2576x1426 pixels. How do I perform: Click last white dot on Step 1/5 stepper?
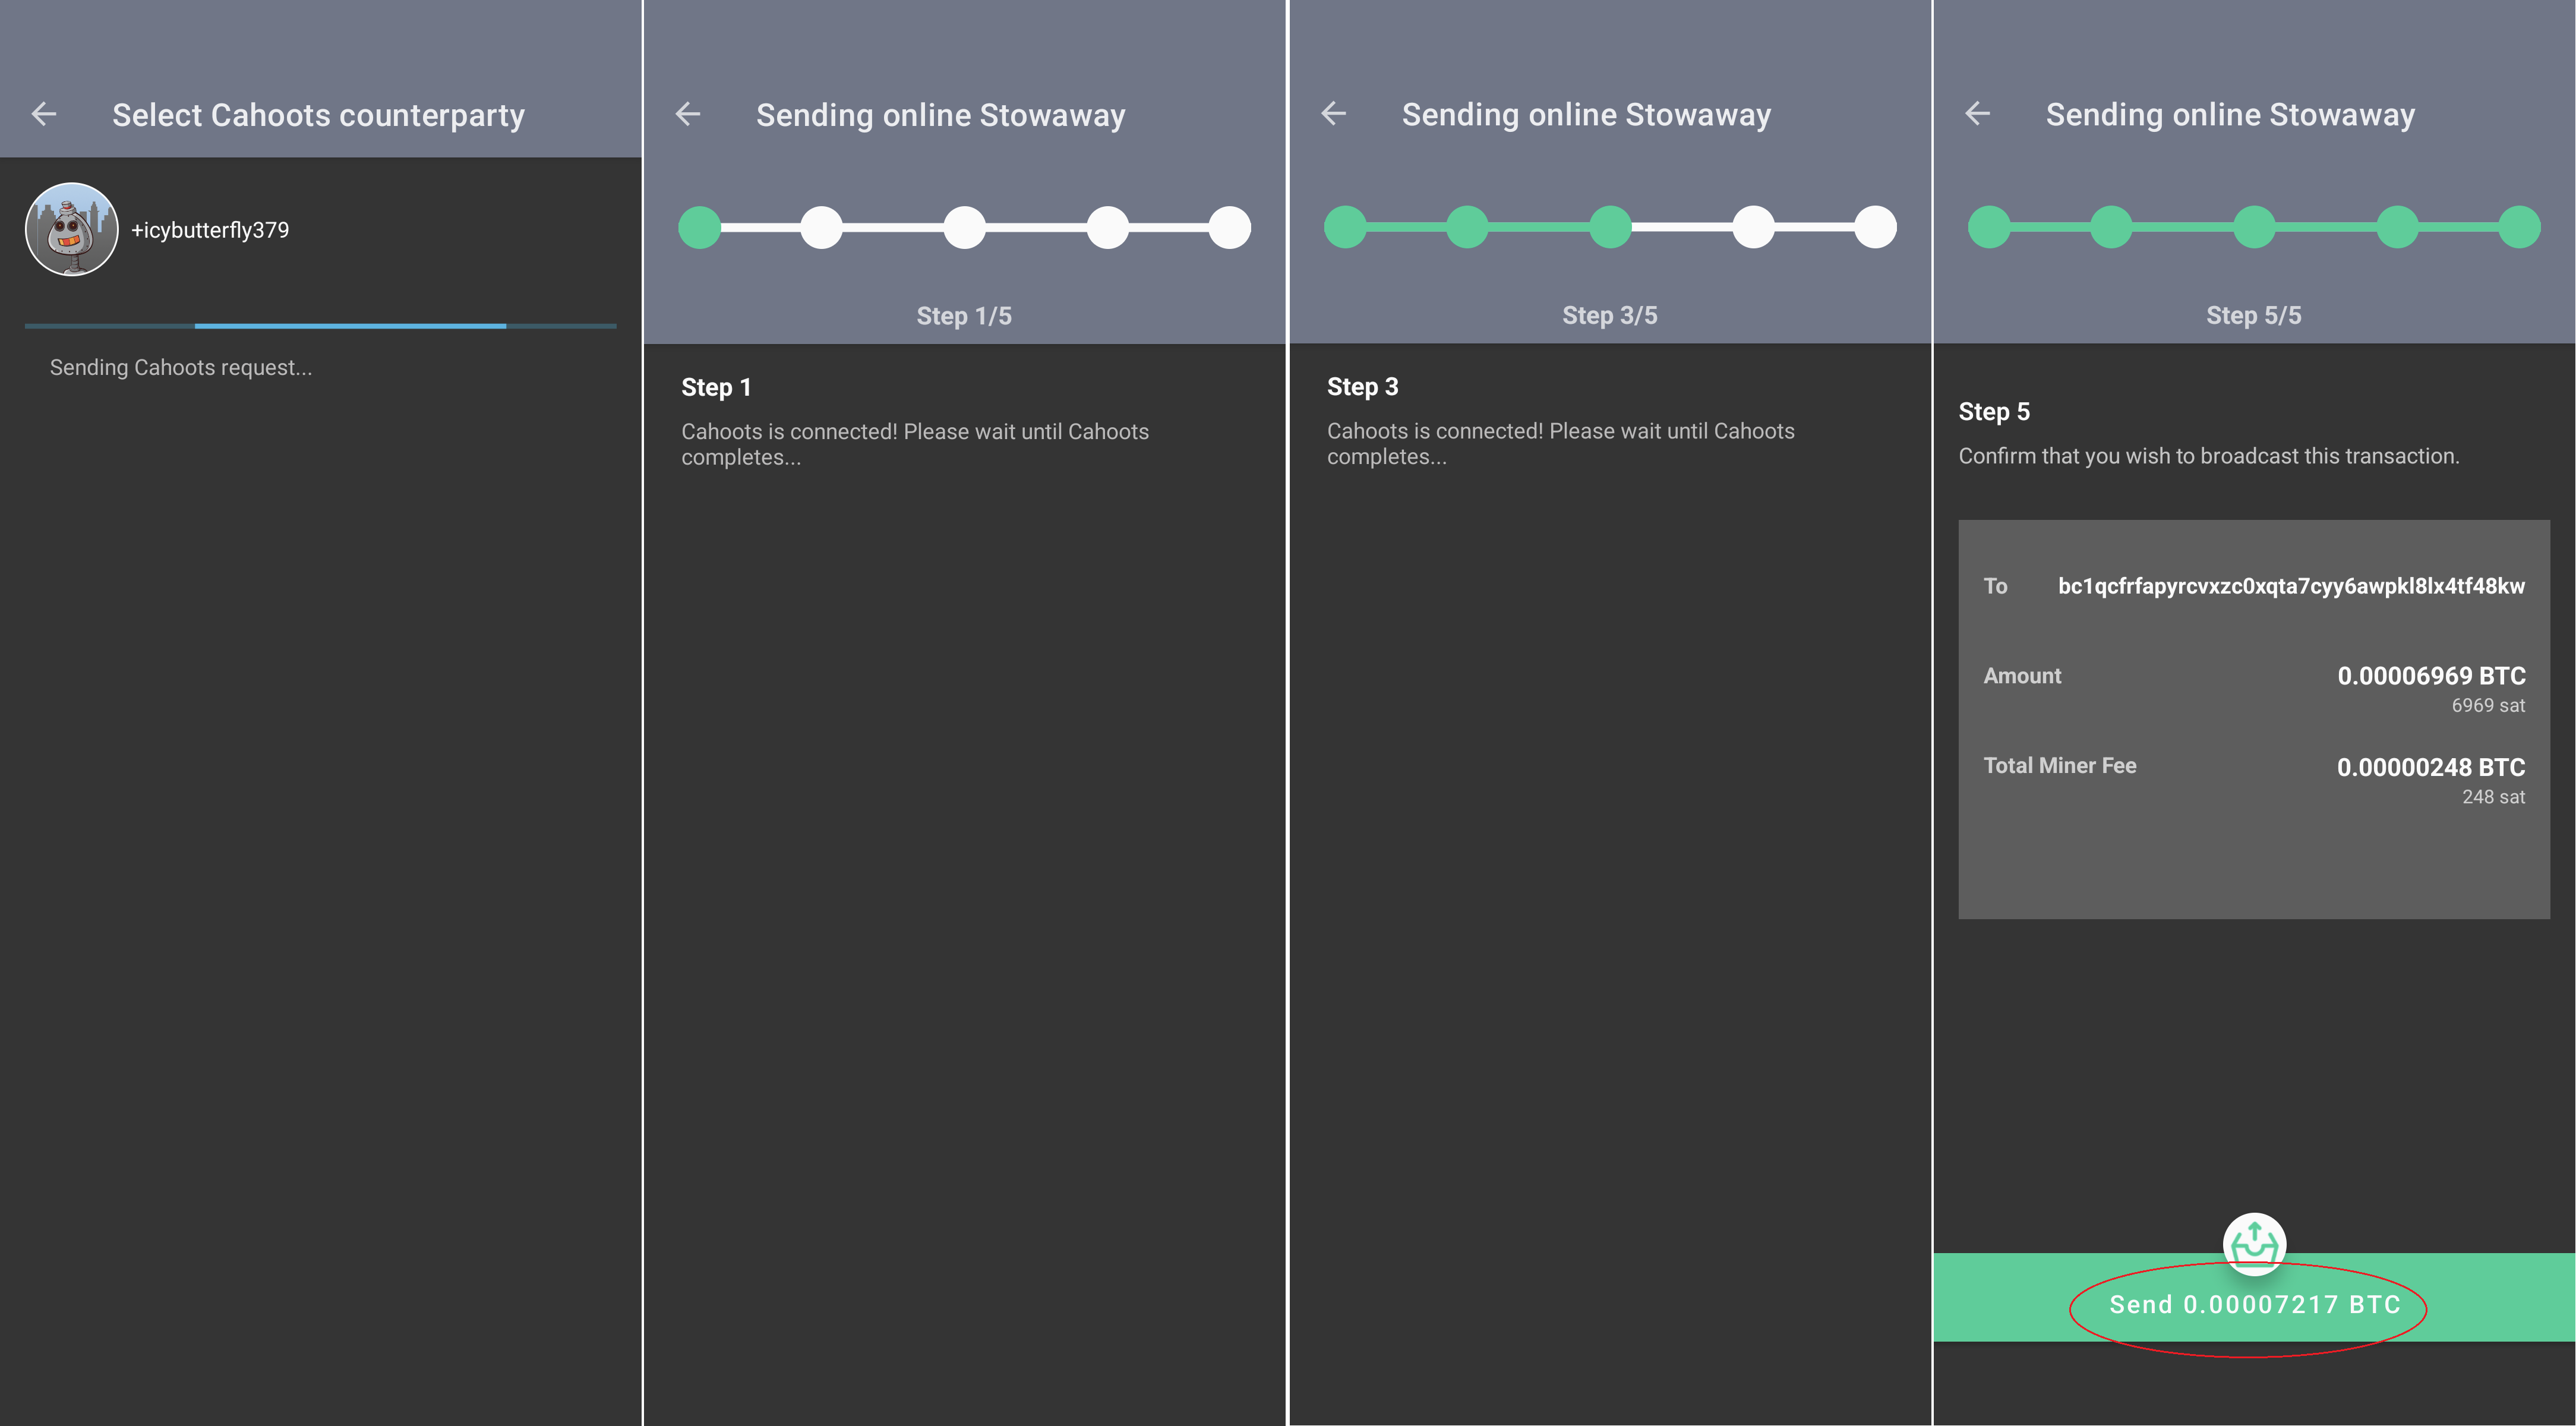[1230, 227]
